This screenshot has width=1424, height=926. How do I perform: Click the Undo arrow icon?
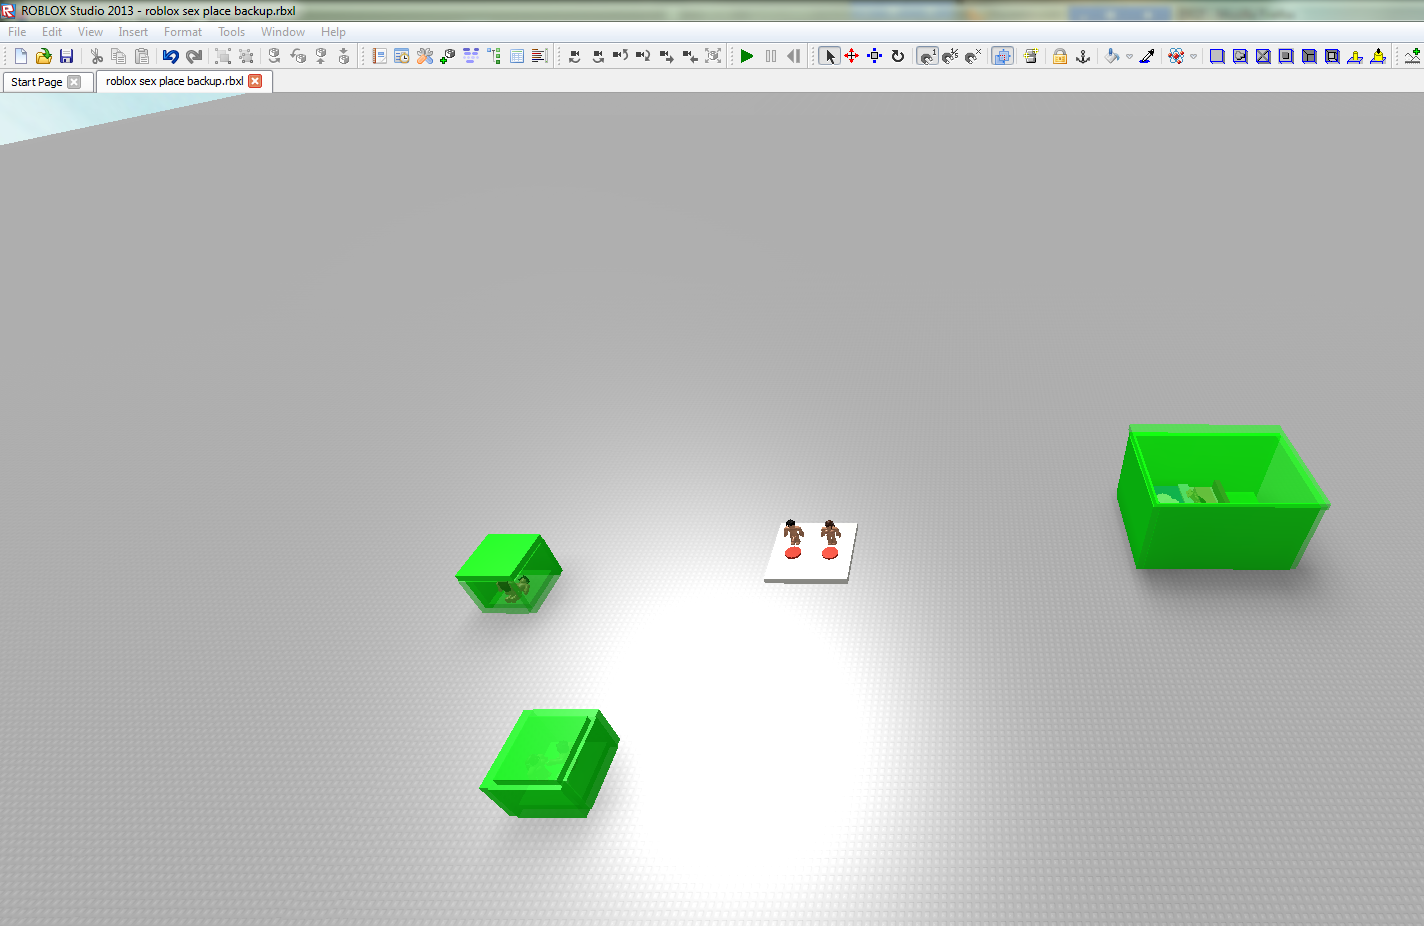[x=170, y=56]
